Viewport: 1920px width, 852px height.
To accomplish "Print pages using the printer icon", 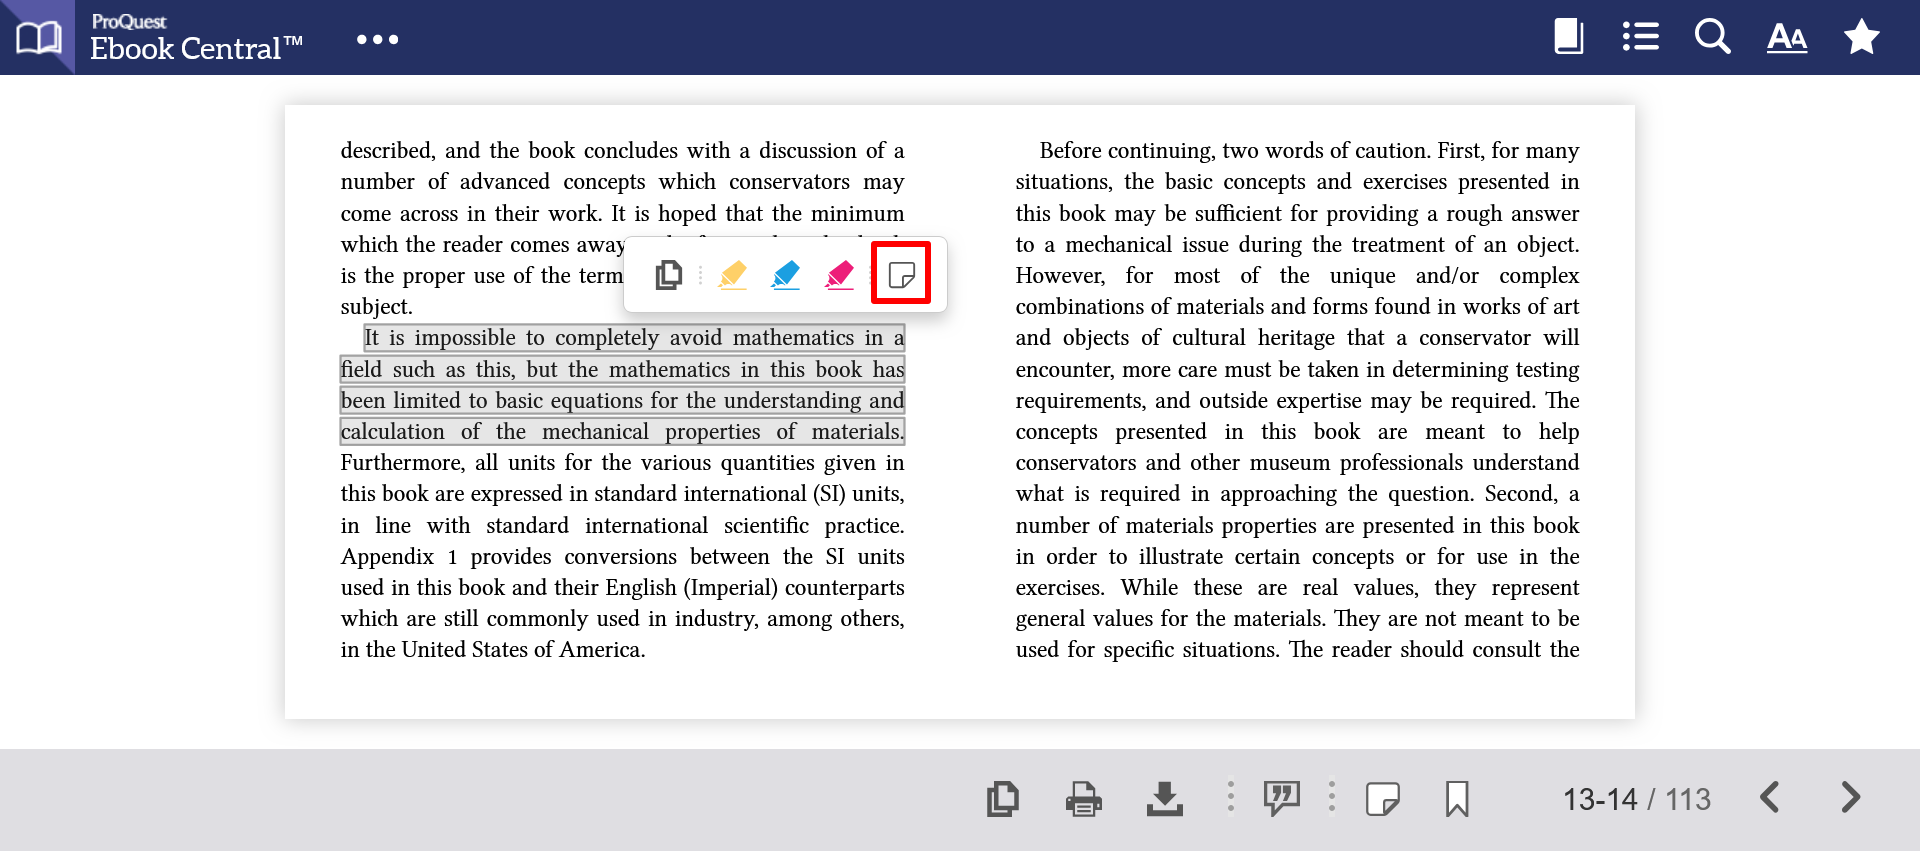I will pyautogui.click(x=1084, y=799).
